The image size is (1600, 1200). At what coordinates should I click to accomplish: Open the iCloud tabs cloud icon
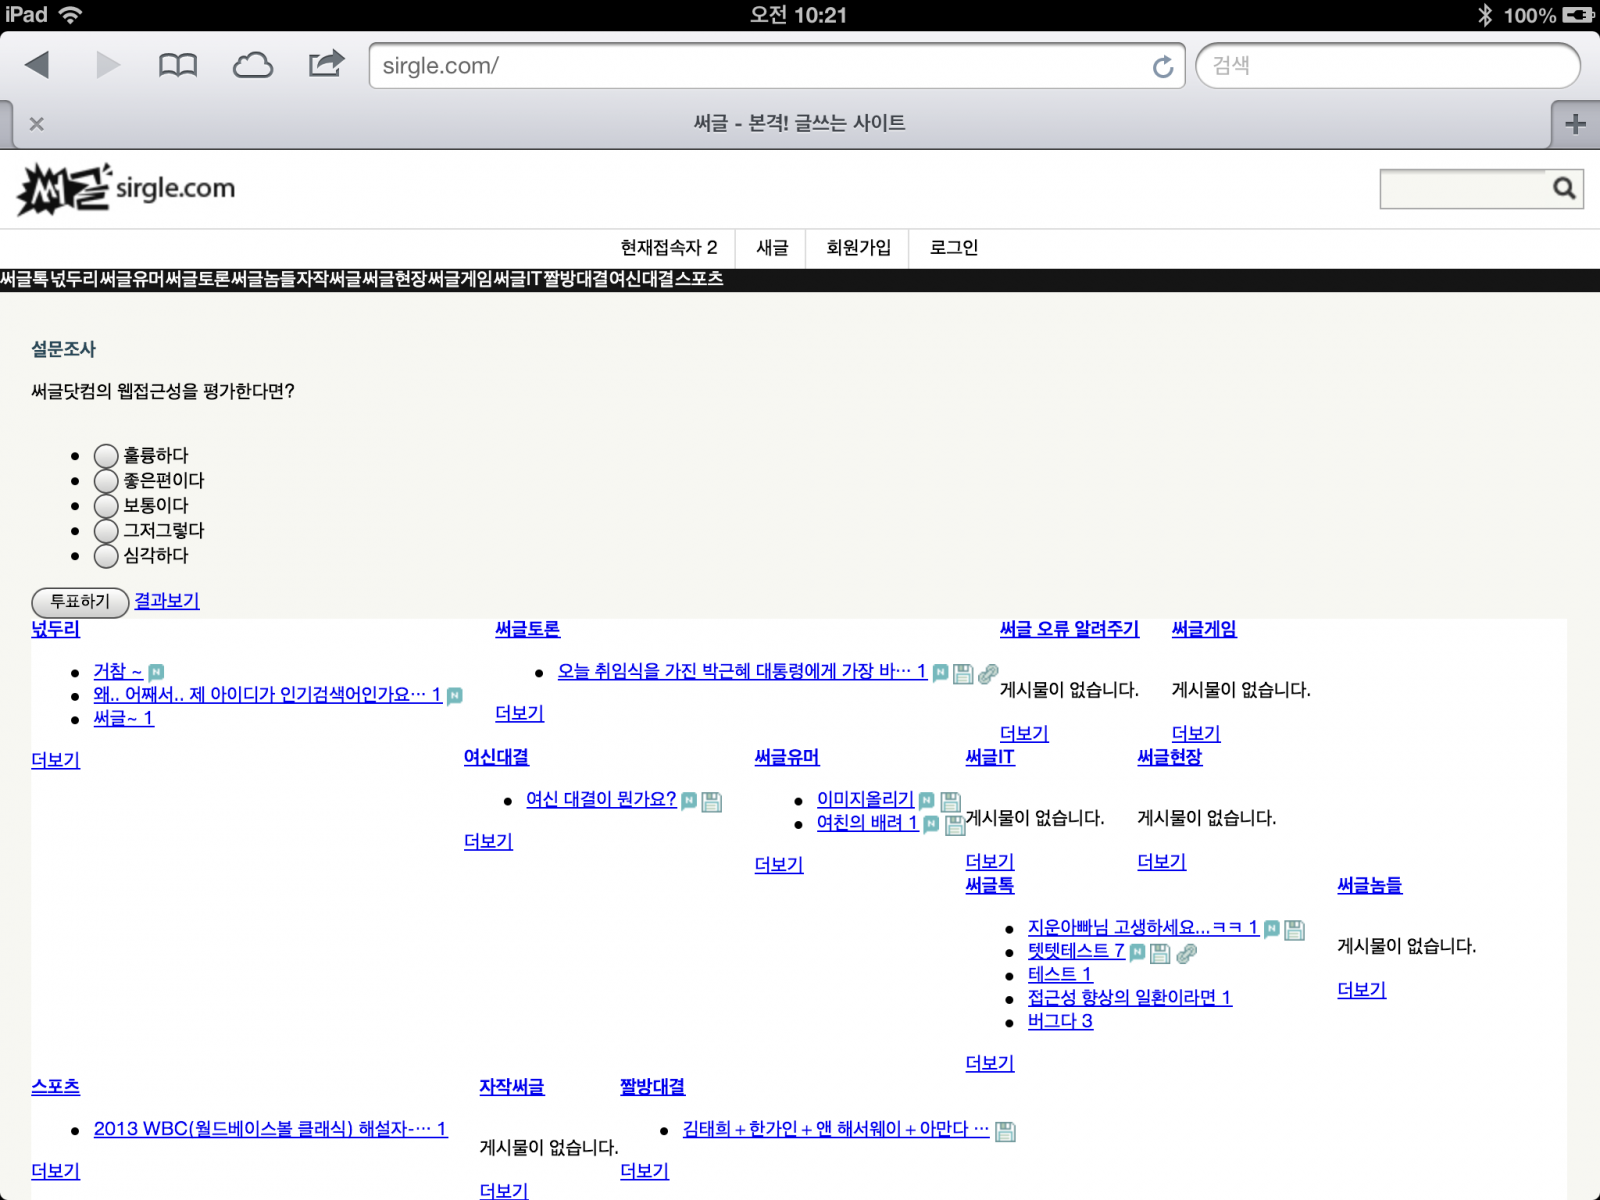(253, 66)
